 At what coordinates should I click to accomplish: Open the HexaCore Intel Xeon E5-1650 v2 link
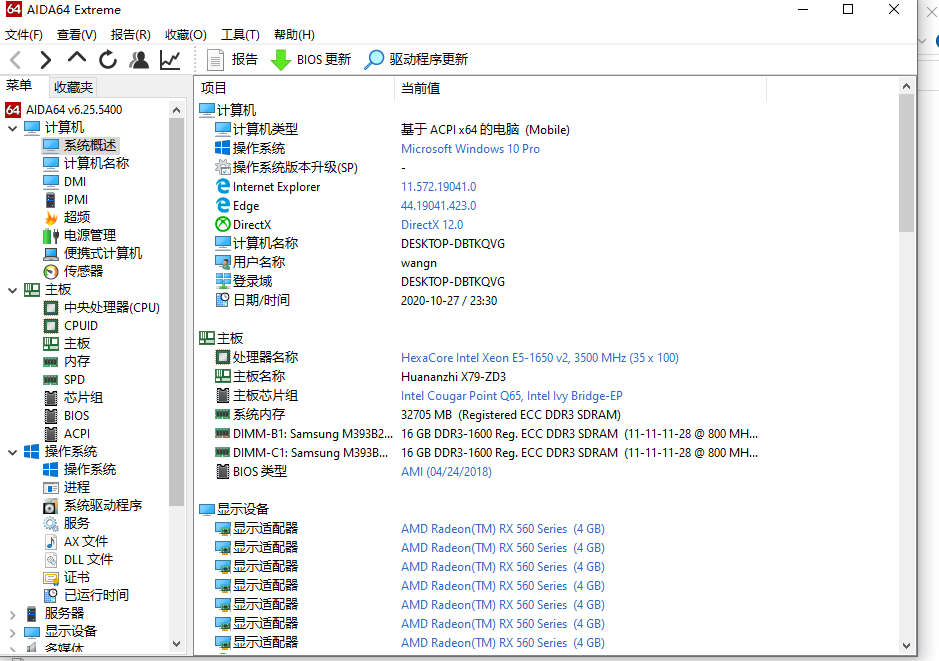[540, 358]
